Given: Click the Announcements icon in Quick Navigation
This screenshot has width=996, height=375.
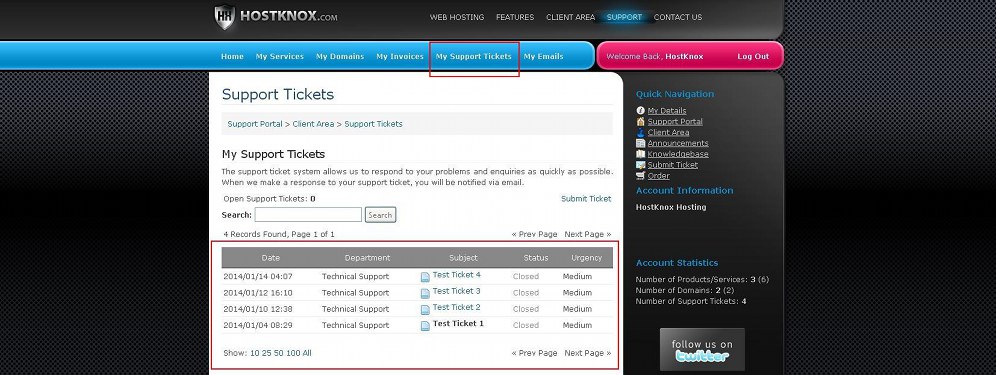Looking at the screenshot, I should [x=640, y=143].
